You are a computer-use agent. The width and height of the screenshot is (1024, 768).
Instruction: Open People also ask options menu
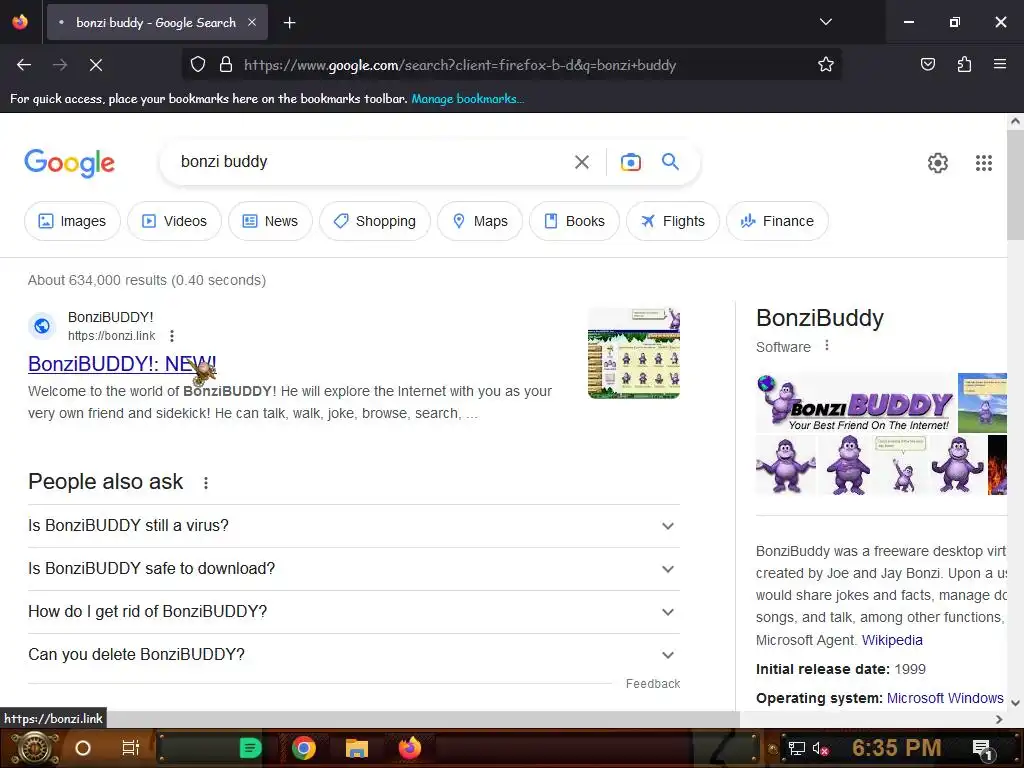click(x=206, y=483)
